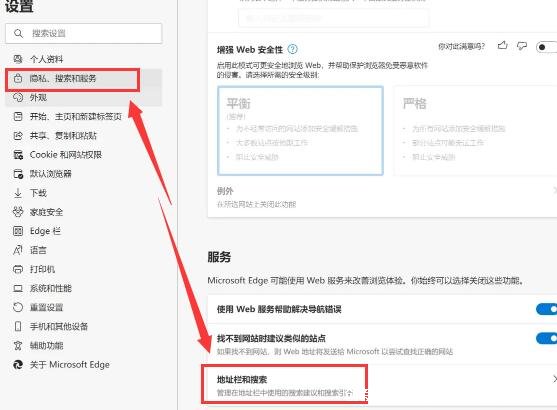This screenshot has width=557, height=410.
Task: Click help question mark next to 增强 Web 安全性
Action: (292, 49)
